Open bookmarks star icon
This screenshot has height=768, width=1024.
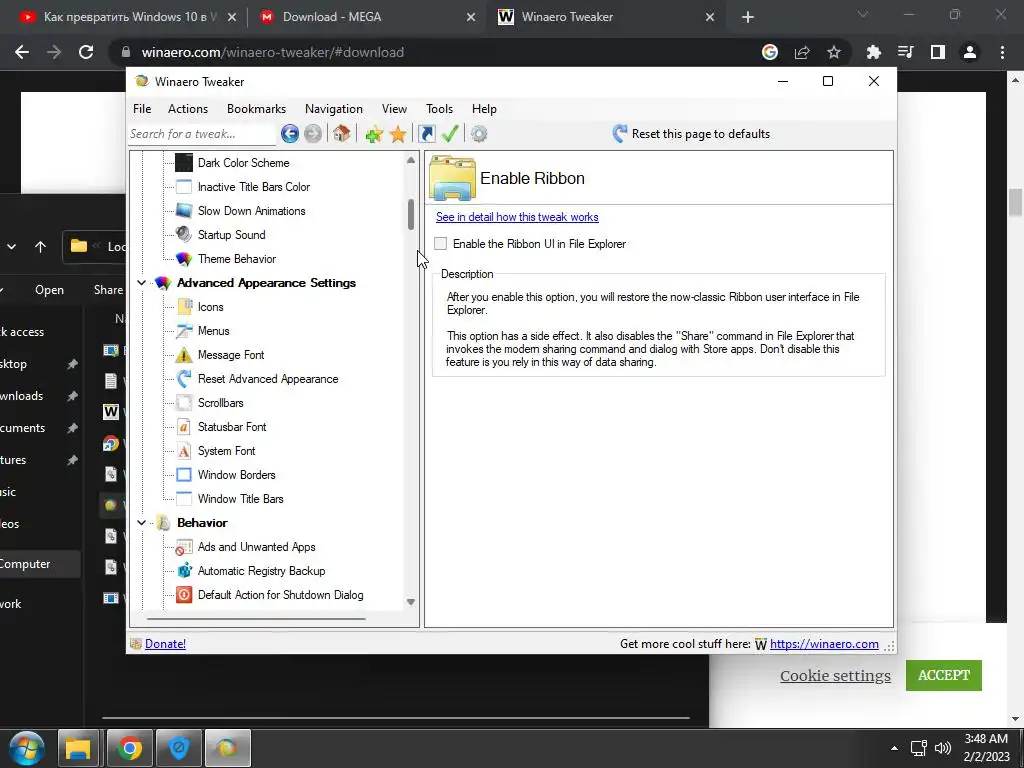coord(398,134)
